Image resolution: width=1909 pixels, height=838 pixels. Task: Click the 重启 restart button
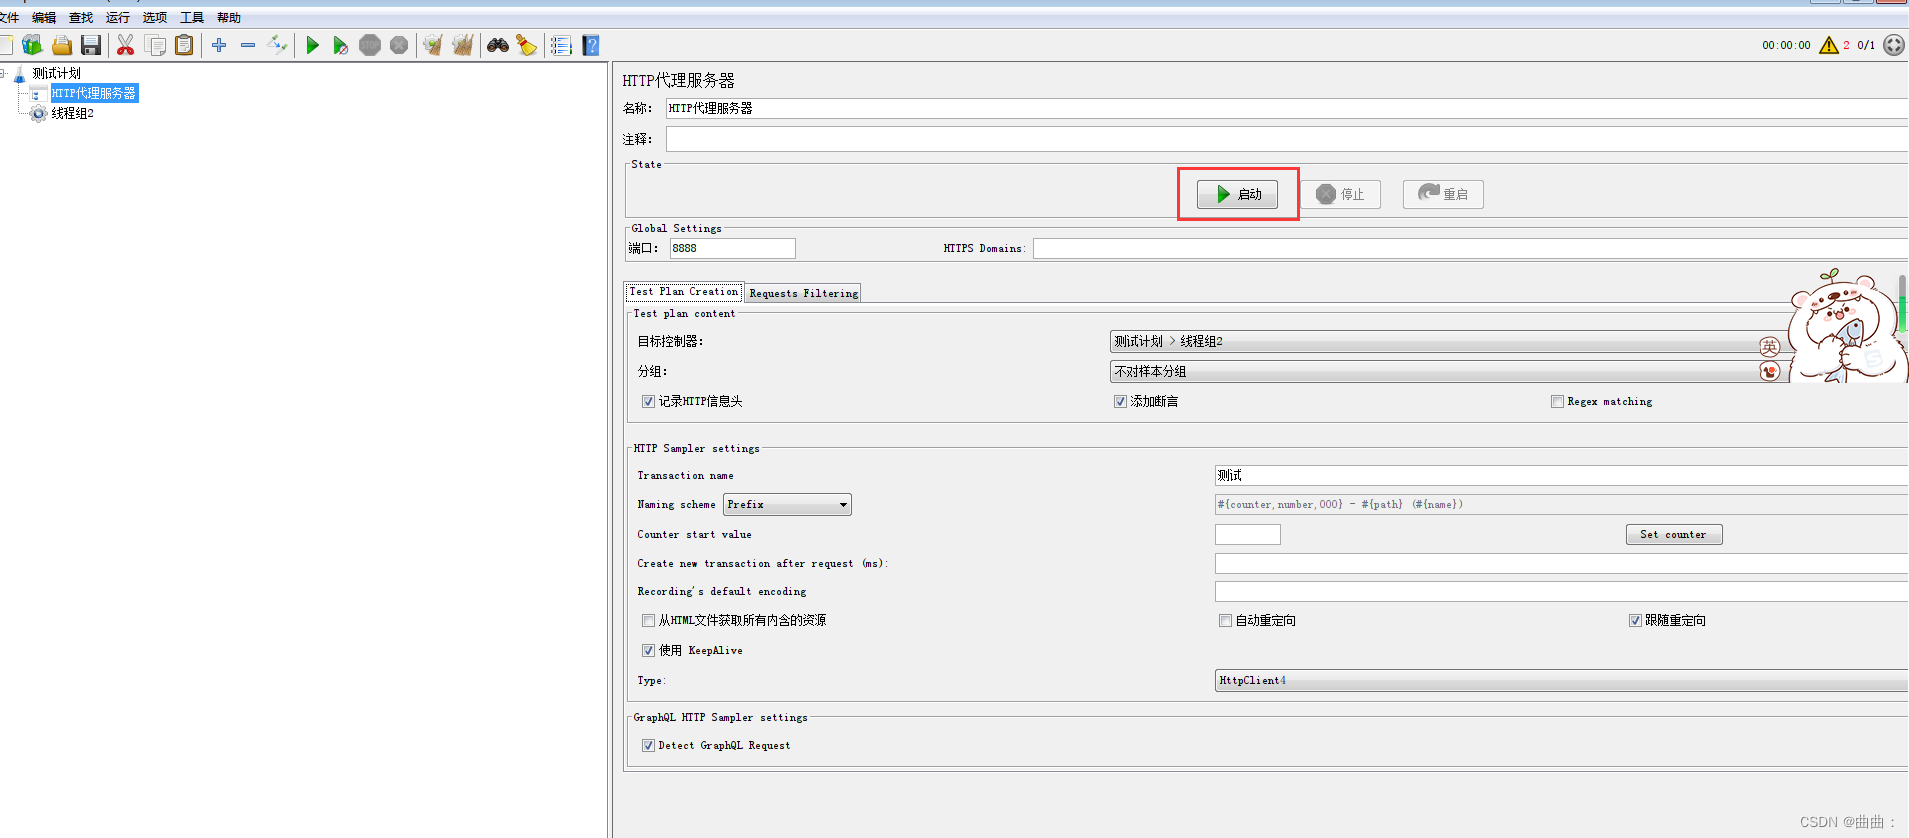click(1443, 194)
